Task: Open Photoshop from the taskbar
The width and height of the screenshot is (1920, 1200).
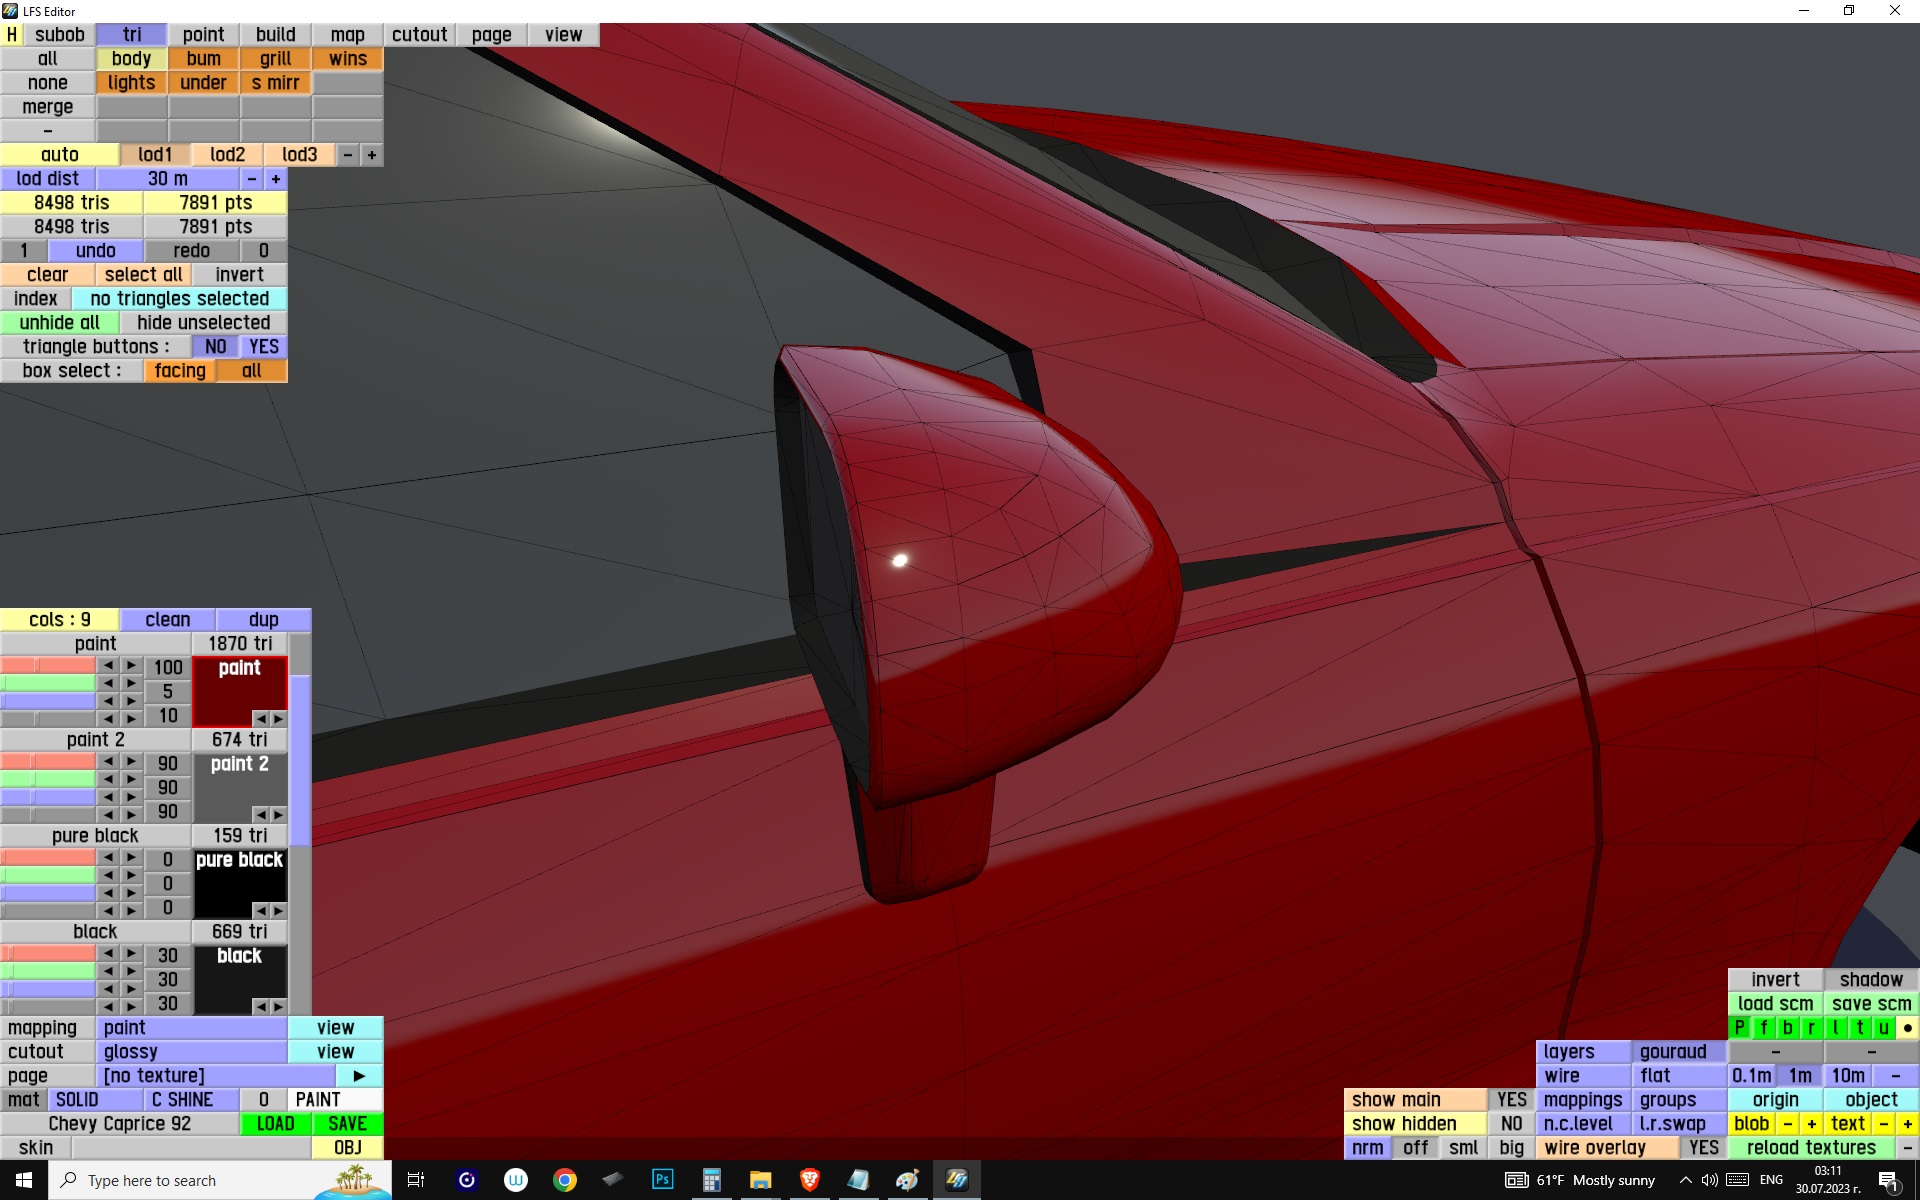Action: [x=662, y=1180]
